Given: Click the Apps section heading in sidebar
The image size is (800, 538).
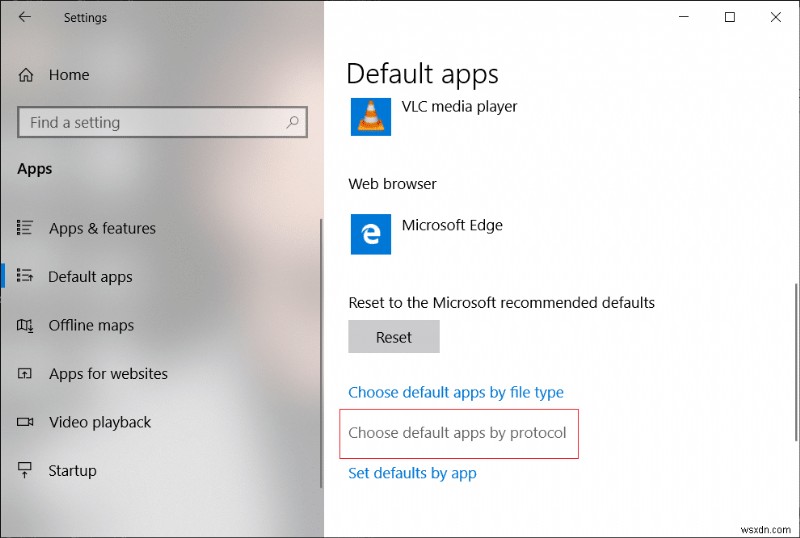Looking at the screenshot, I should click(35, 169).
